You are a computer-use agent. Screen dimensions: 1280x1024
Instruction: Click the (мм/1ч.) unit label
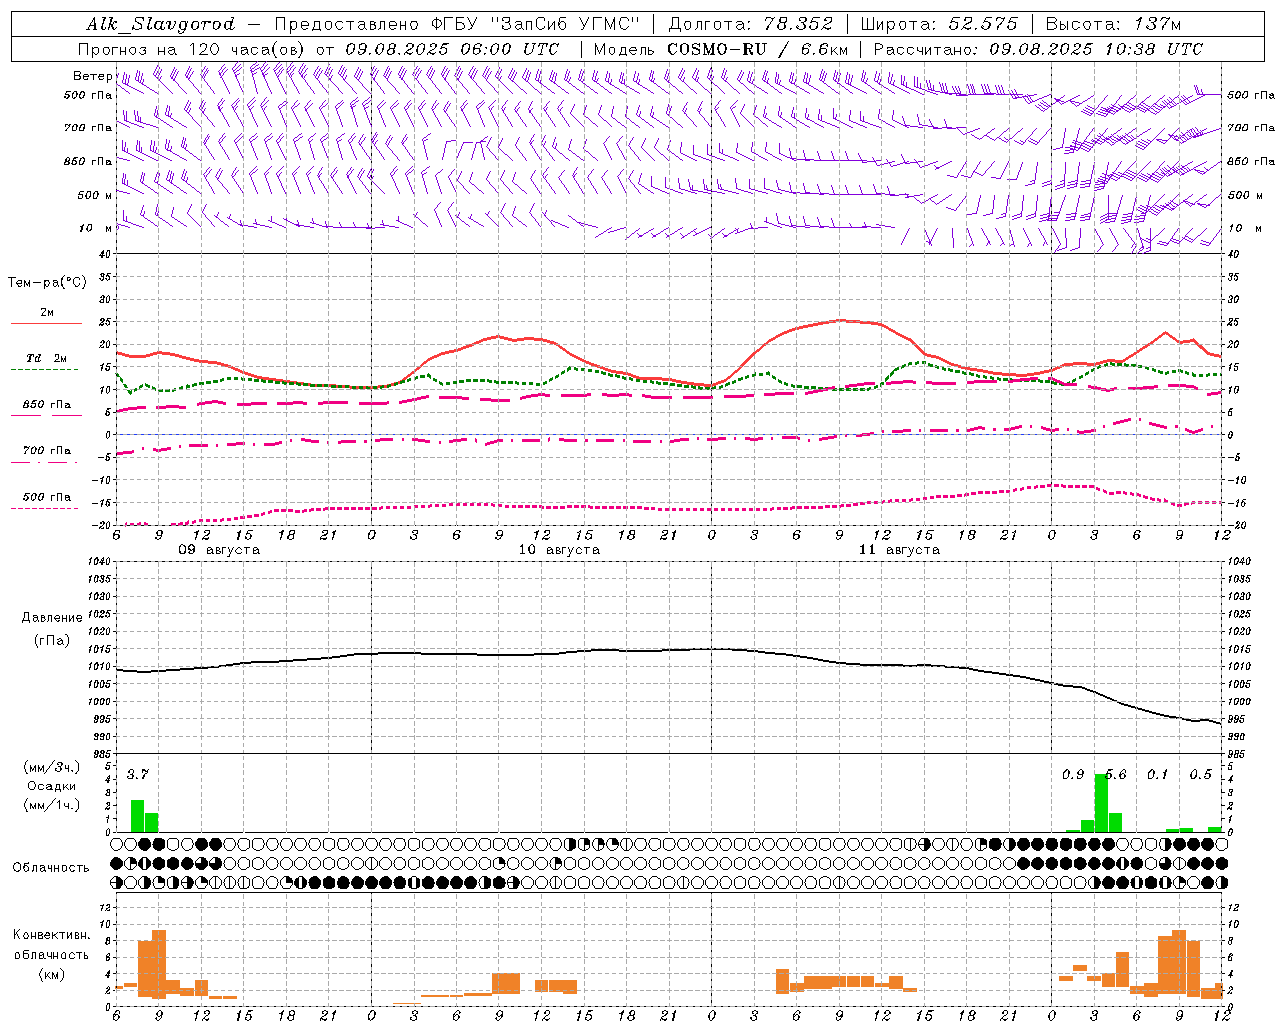pyautogui.click(x=51, y=805)
